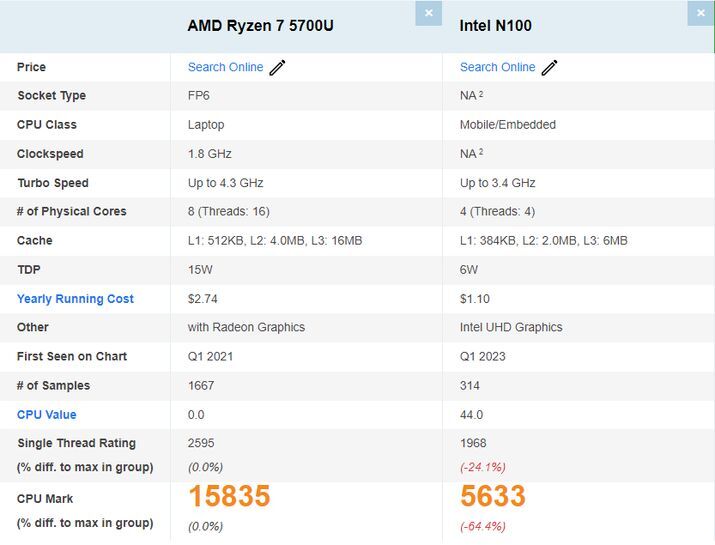Click the red -24.1% single thread difference
715x545 pixels.
(x=483, y=467)
